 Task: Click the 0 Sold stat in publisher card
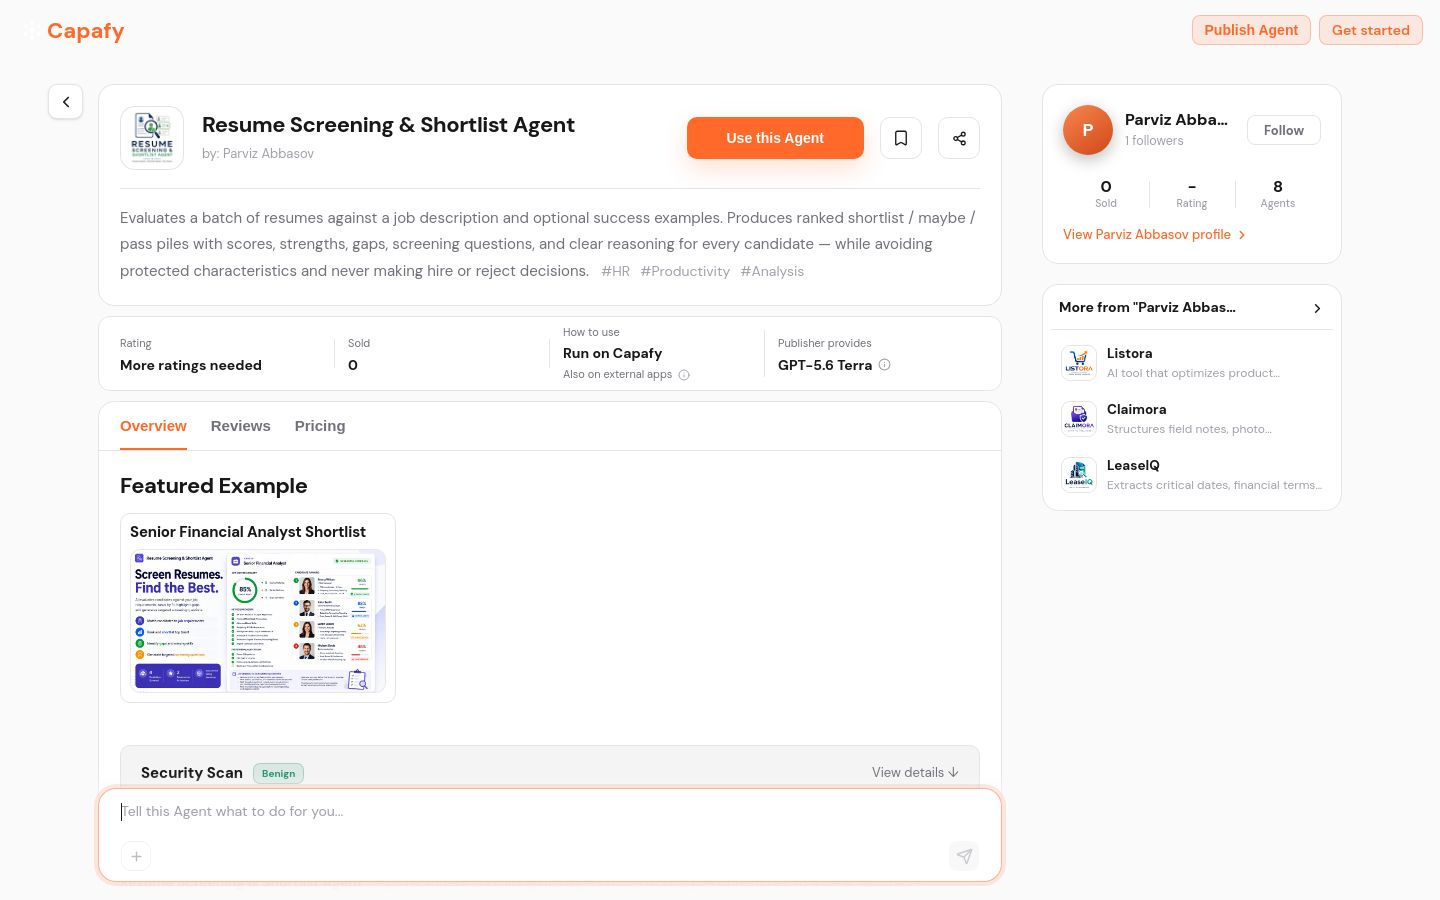click(1106, 193)
